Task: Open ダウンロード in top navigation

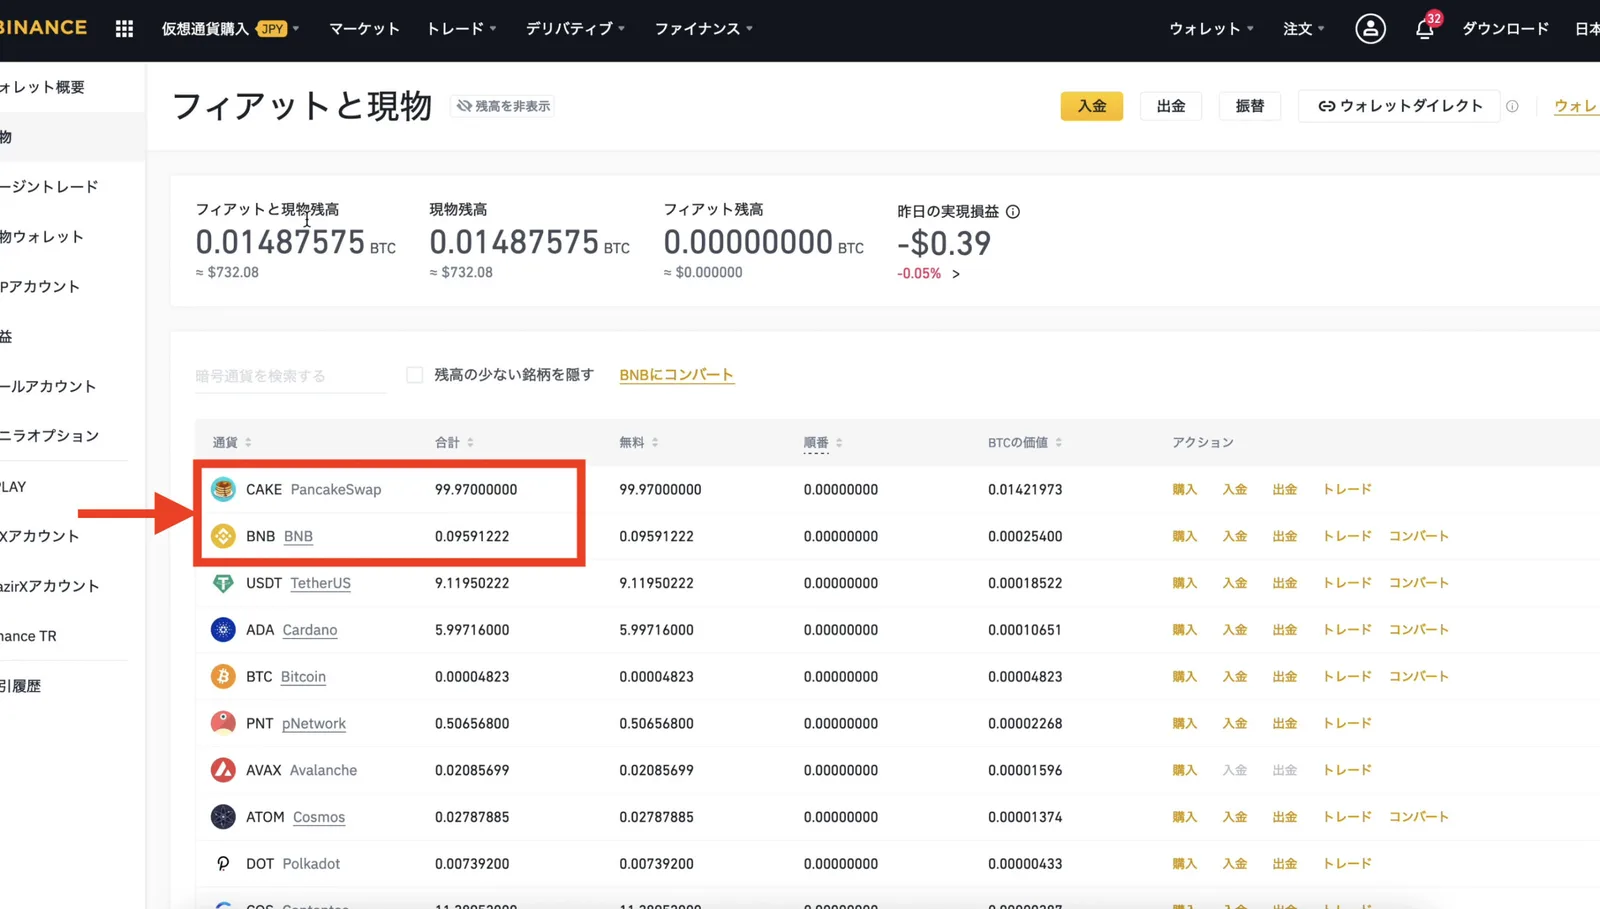Action: [x=1505, y=29]
